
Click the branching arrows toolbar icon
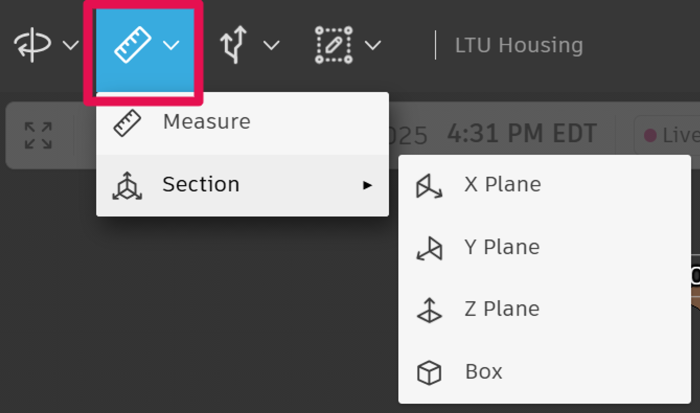(x=232, y=45)
